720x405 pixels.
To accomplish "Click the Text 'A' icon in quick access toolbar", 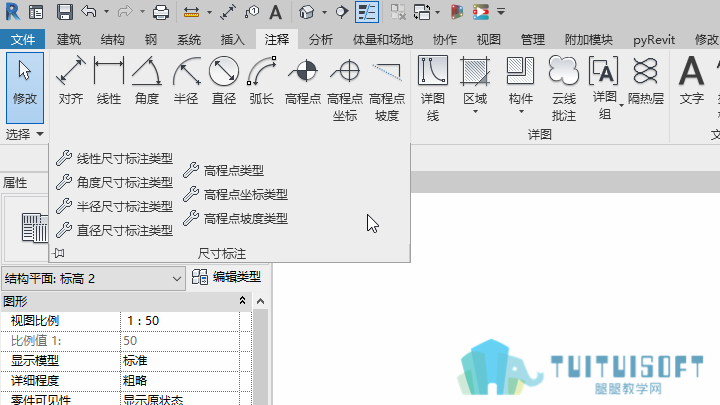I will click(x=276, y=12).
